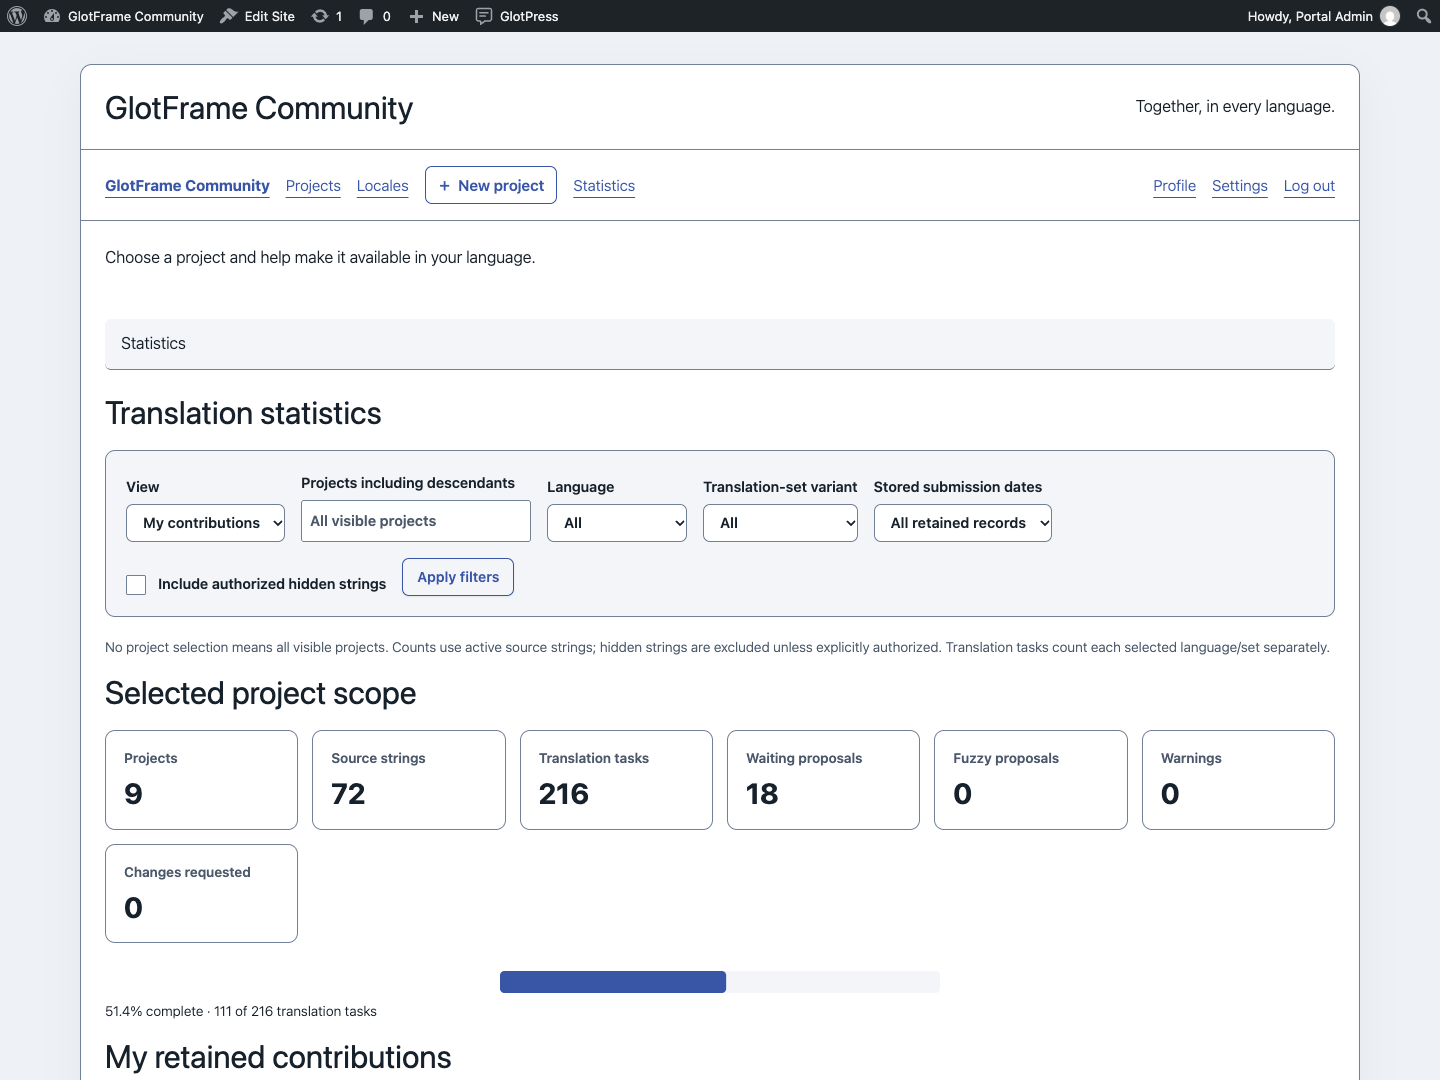
Task: Open the Language dropdown
Action: coord(617,523)
